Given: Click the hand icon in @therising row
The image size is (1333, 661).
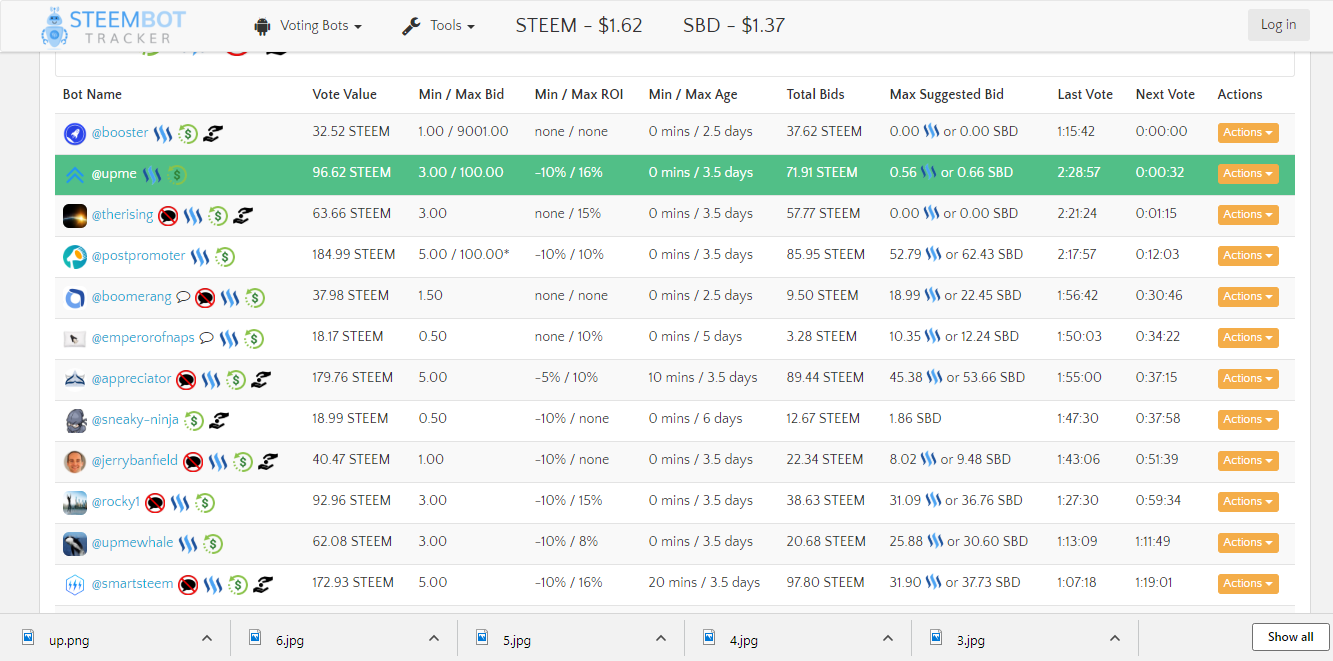Looking at the screenshot, I should pyautogui.click(x=243, y=215).
